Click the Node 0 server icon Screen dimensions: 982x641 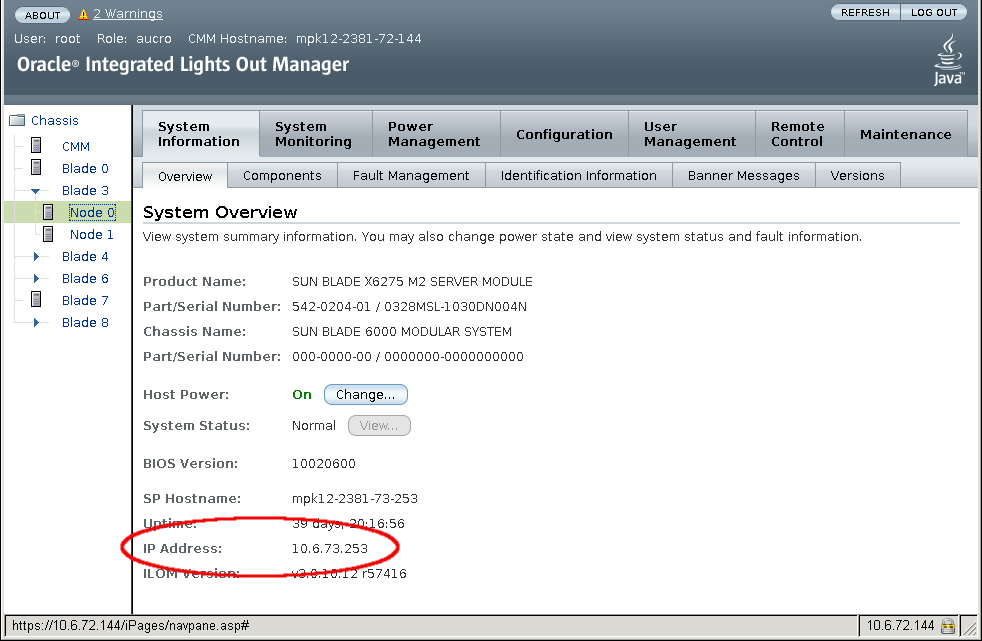point(47,211)
